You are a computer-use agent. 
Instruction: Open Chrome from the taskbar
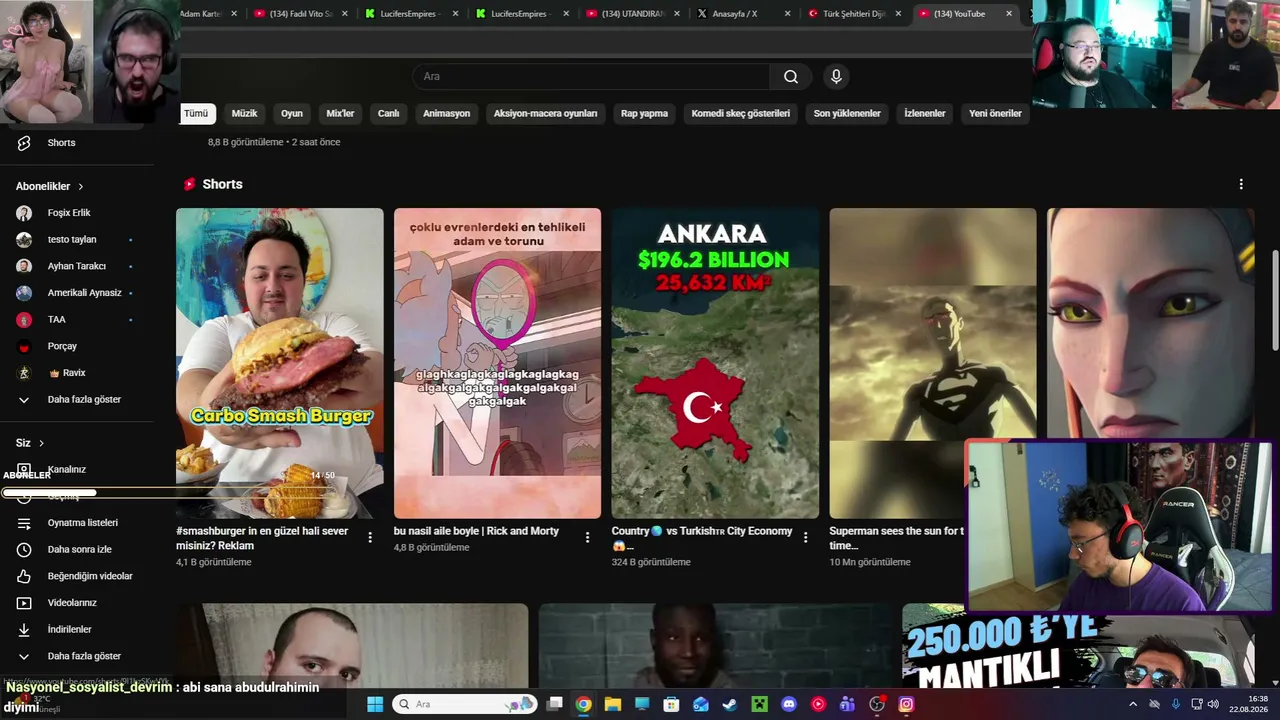tap(584, 704)
